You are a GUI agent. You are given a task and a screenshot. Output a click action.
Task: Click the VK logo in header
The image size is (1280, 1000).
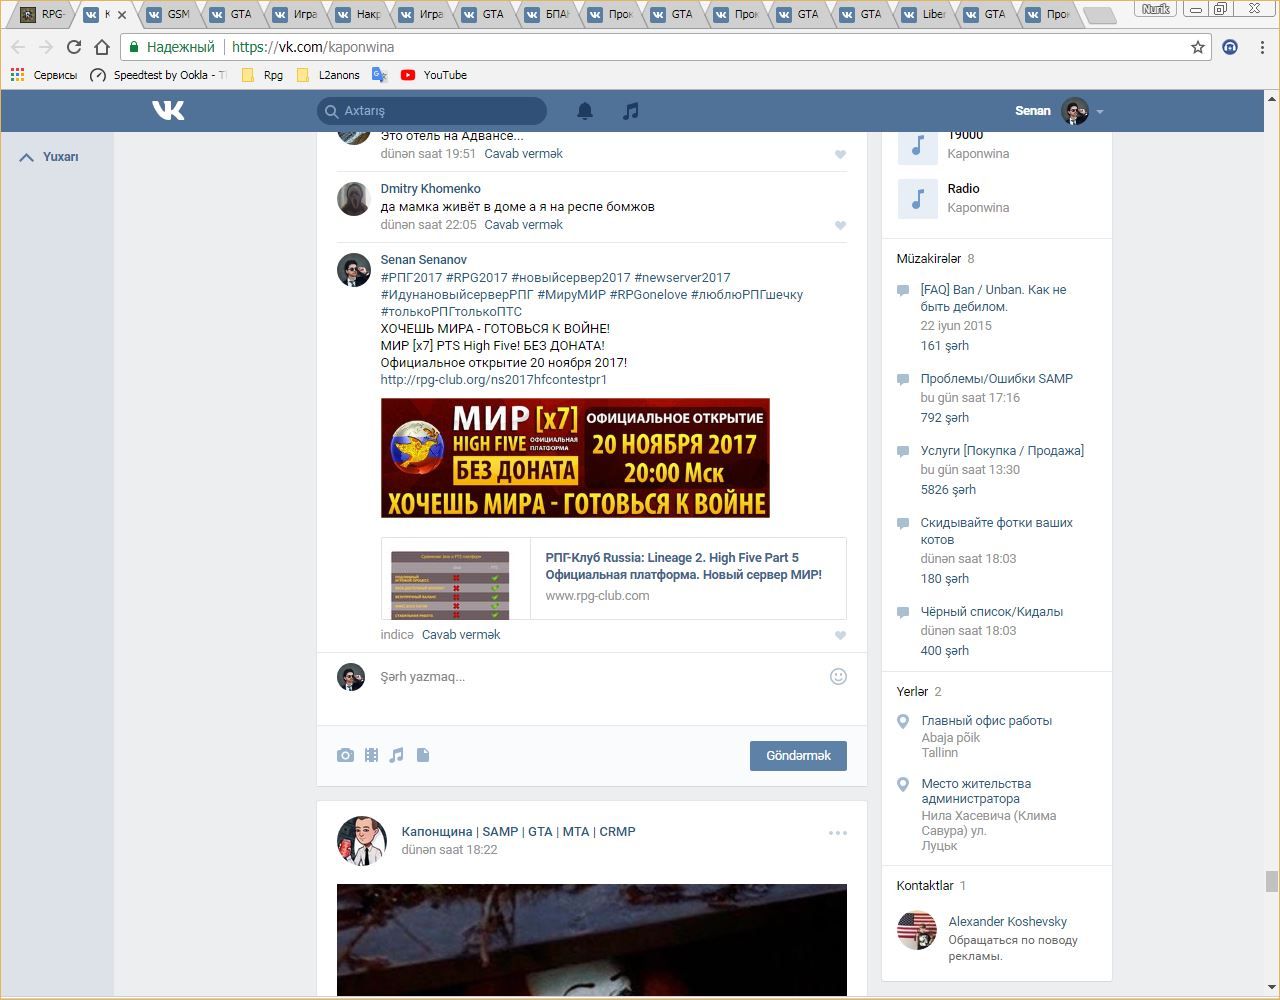[x=168, y=110]
